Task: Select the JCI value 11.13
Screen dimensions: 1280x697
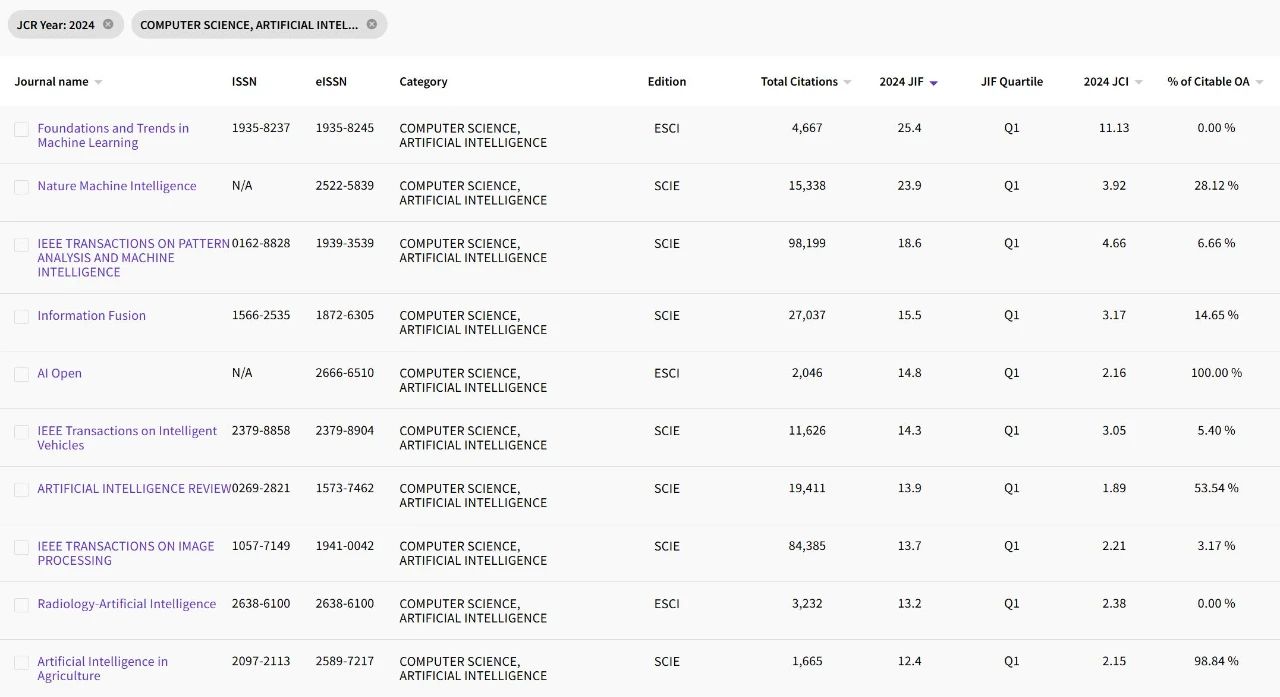Action: (1114, 128)
